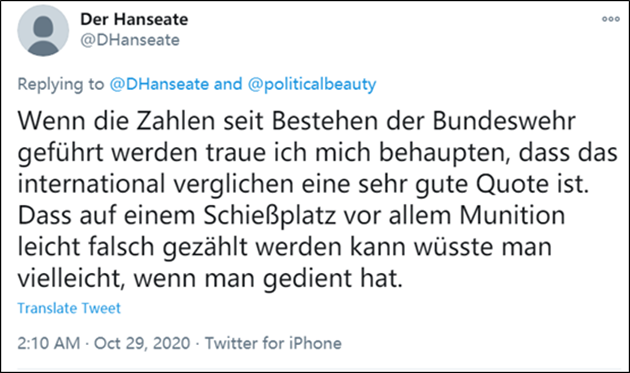Click the Oct 29, 2020 date
The height and width of the screenshot is (373, 630).
coord(142,343)
